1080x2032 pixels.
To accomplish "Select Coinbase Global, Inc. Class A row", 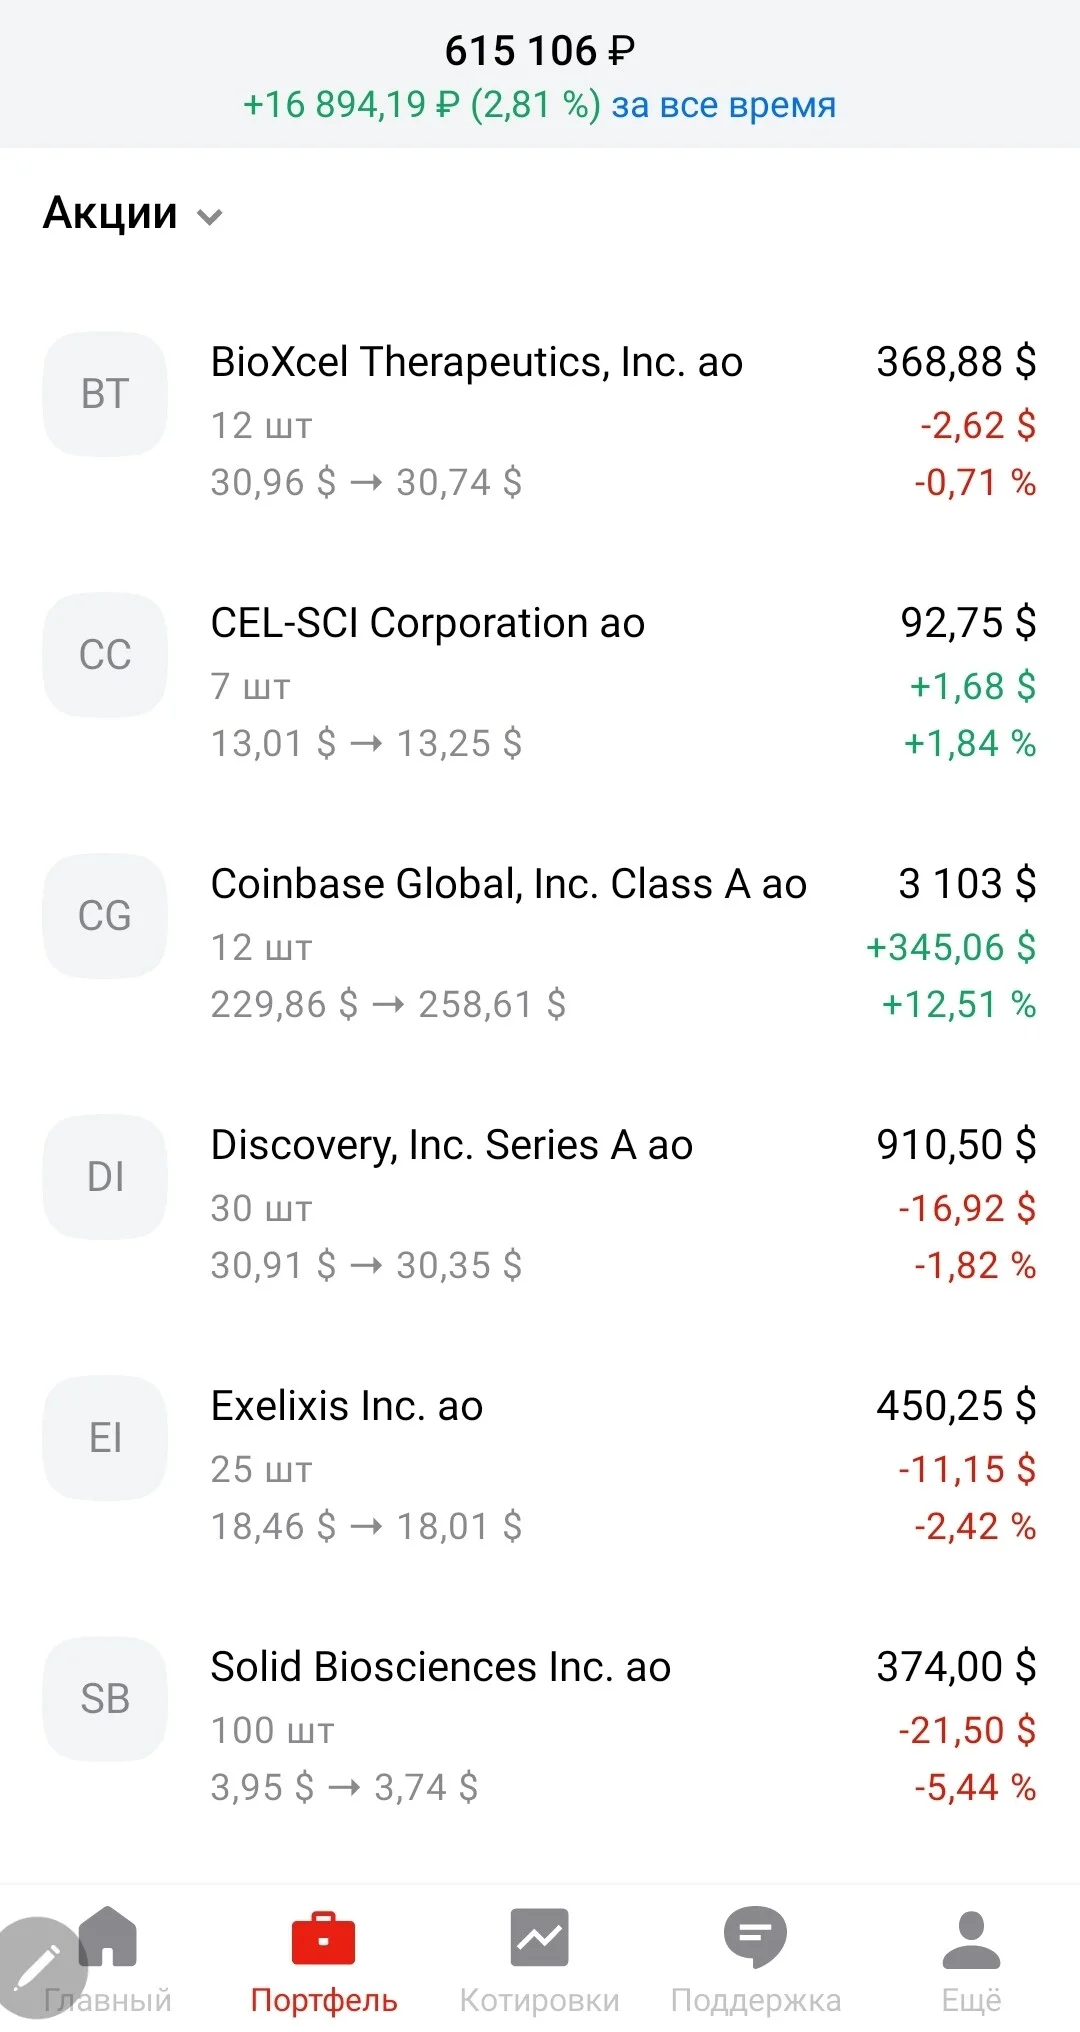I will 540,944.
